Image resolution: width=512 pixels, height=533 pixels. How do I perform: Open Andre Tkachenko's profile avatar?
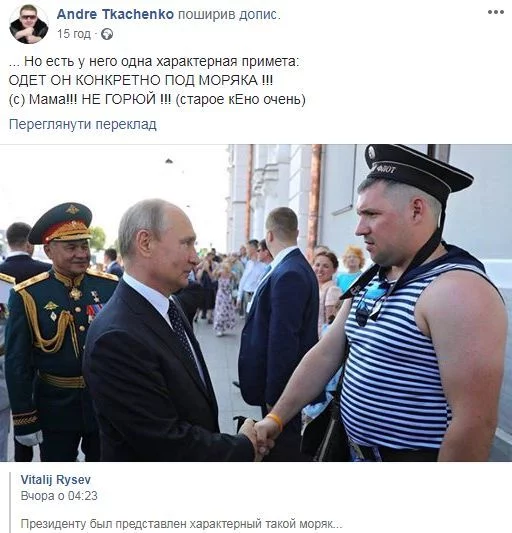(x=29, y=24)
